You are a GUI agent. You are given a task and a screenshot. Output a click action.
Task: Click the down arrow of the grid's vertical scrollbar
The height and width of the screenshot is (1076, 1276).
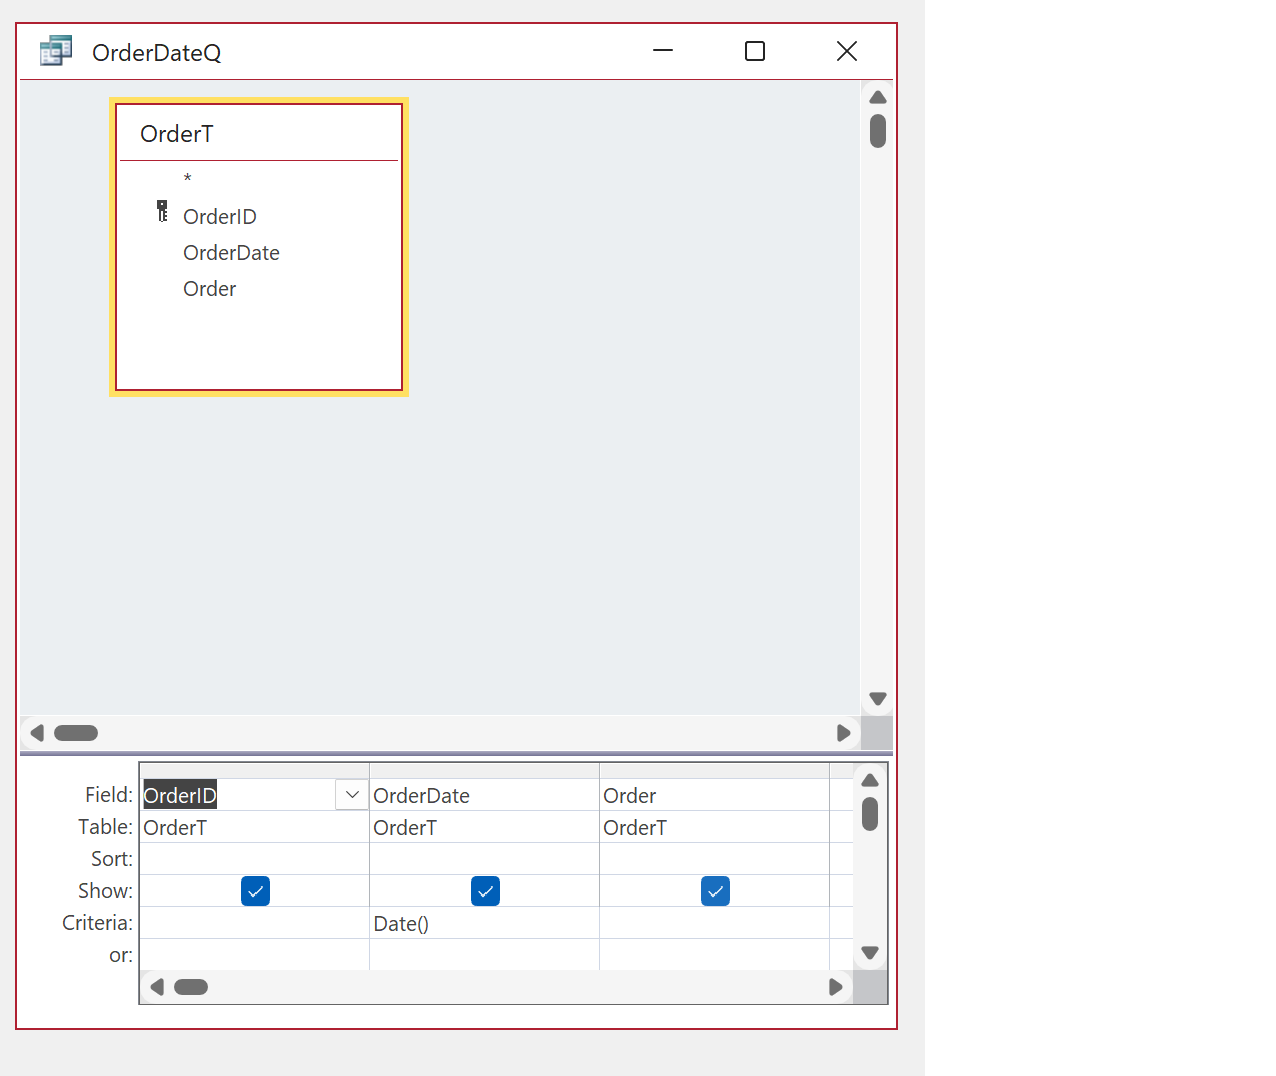pos(869,953)
